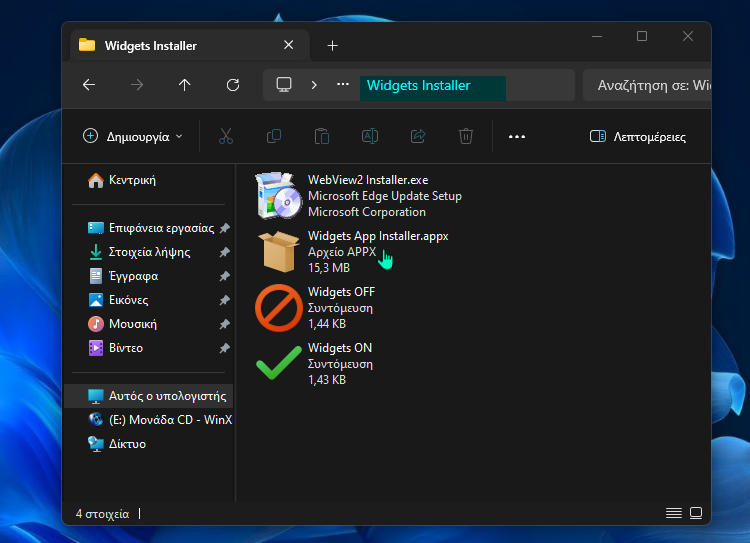Switch to large thumbnails view in status bar
This screenshot has width=750, height=543.
(696, 513)
